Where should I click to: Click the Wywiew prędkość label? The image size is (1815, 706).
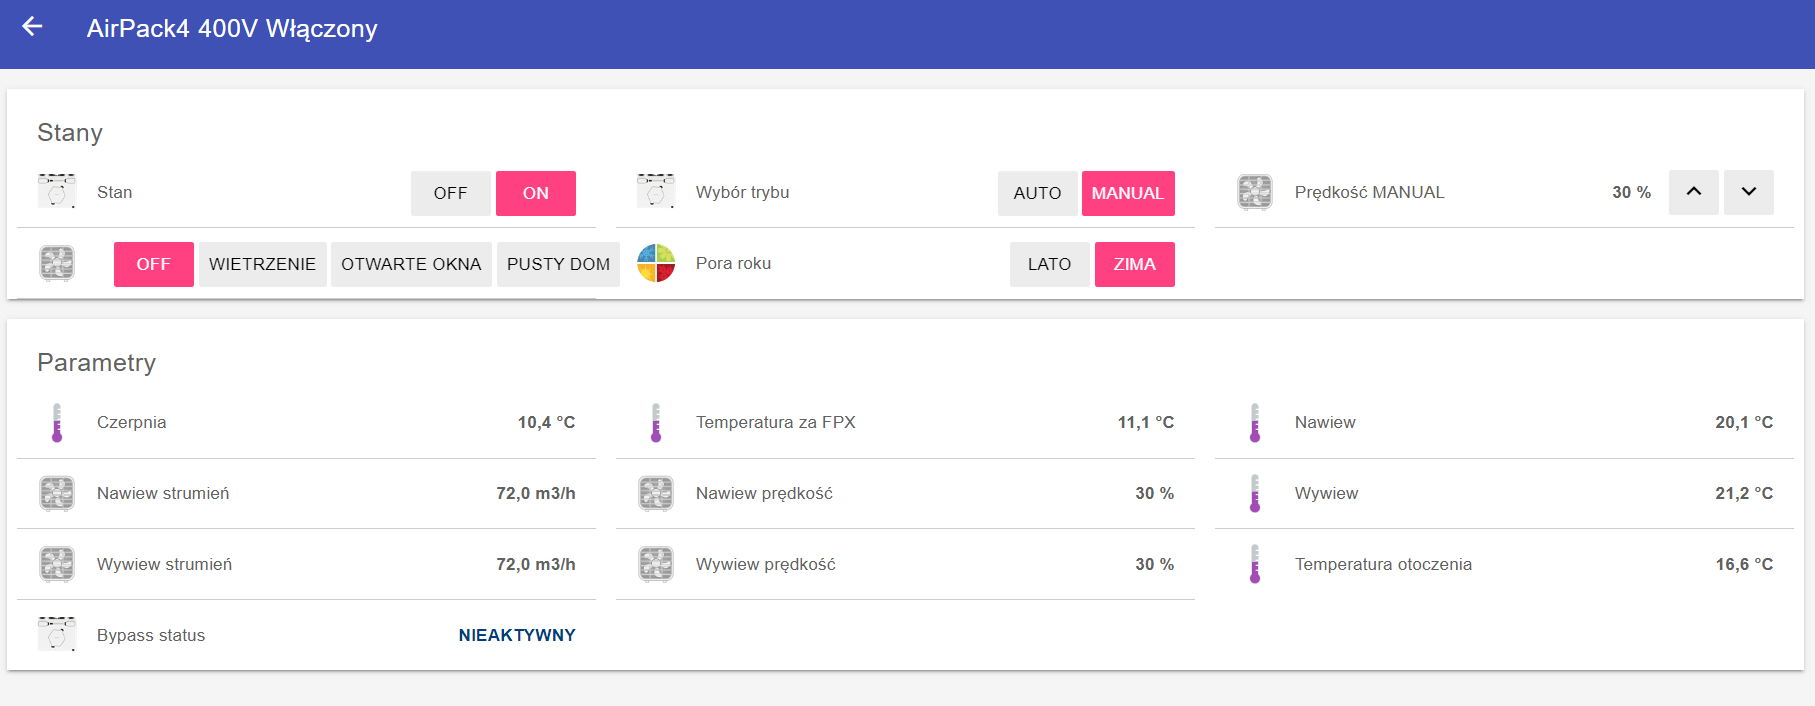[x=766, y=564]
